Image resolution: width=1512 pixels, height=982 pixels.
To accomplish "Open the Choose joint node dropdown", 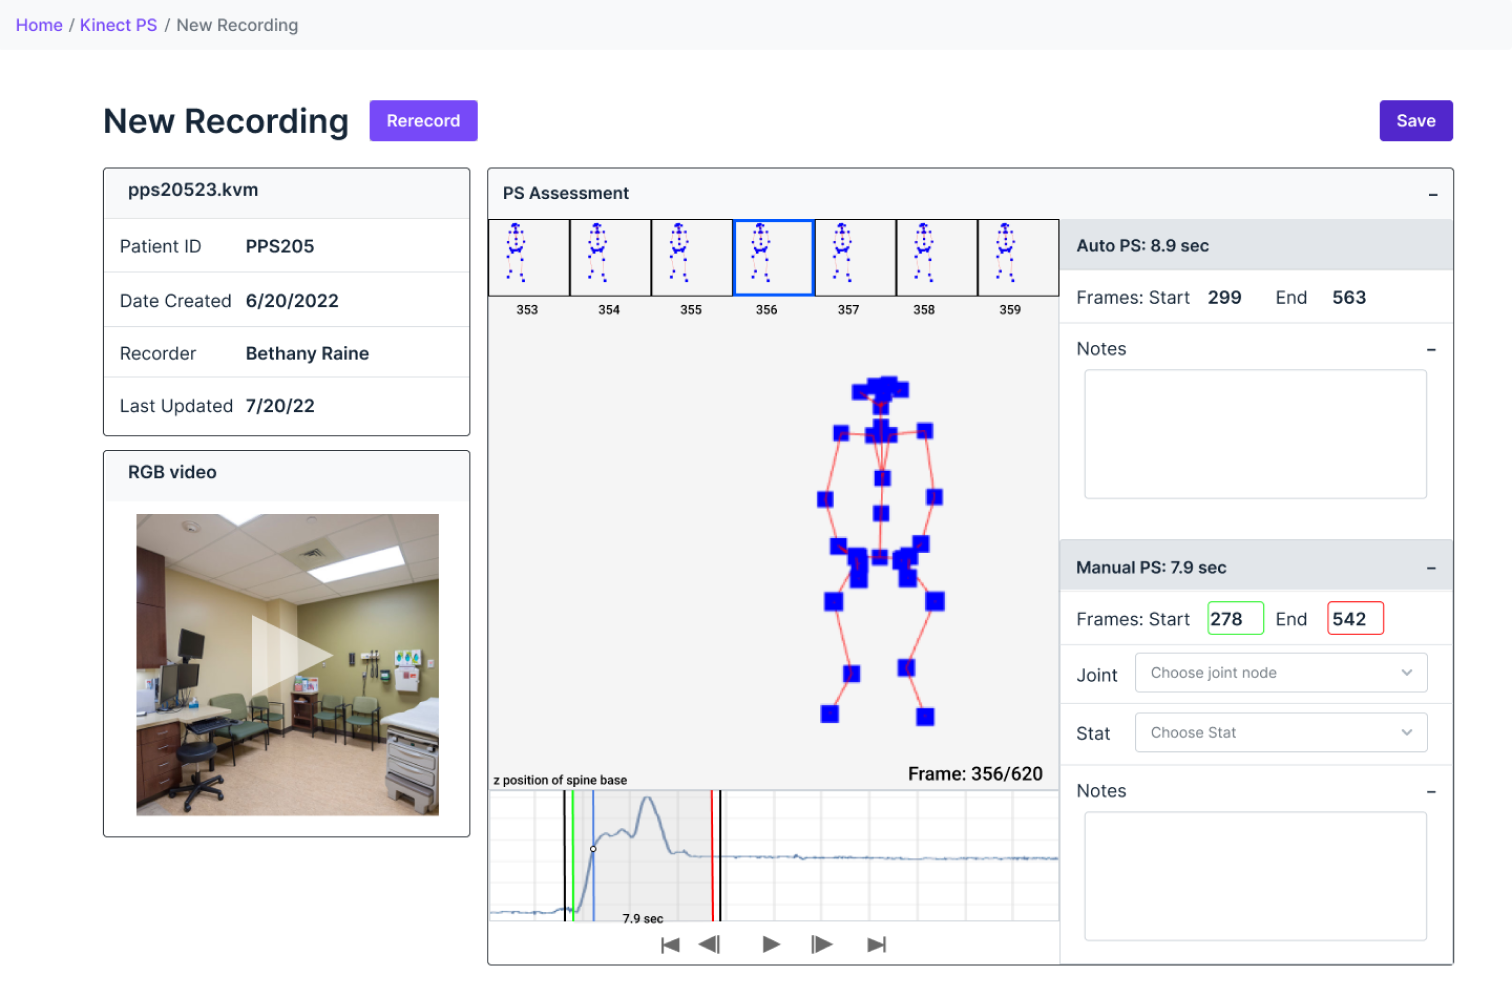I will (x=1281, y=673).
